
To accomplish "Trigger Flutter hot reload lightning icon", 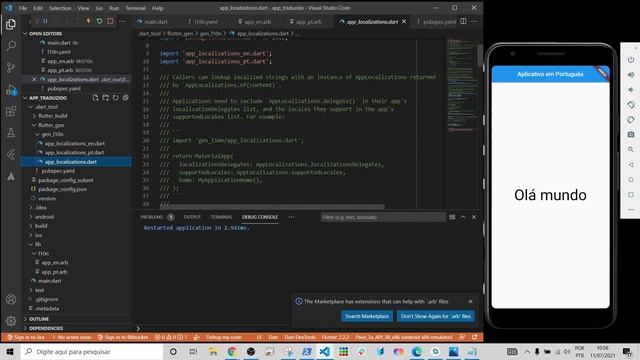I will (x=88, y=21).
